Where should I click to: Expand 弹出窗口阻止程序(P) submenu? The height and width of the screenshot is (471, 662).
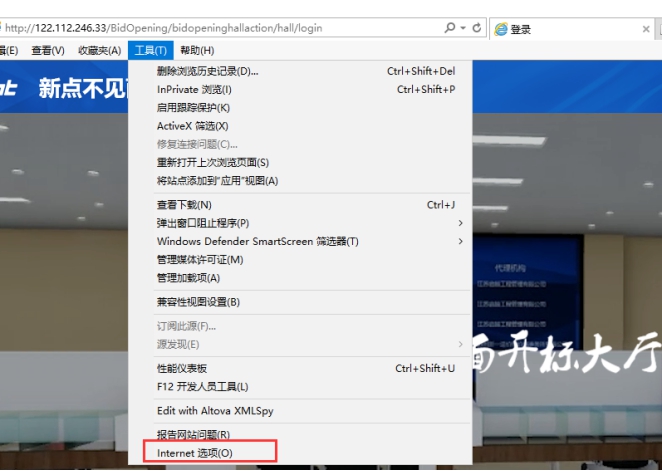pyautogui.click(x=203, y=223)
